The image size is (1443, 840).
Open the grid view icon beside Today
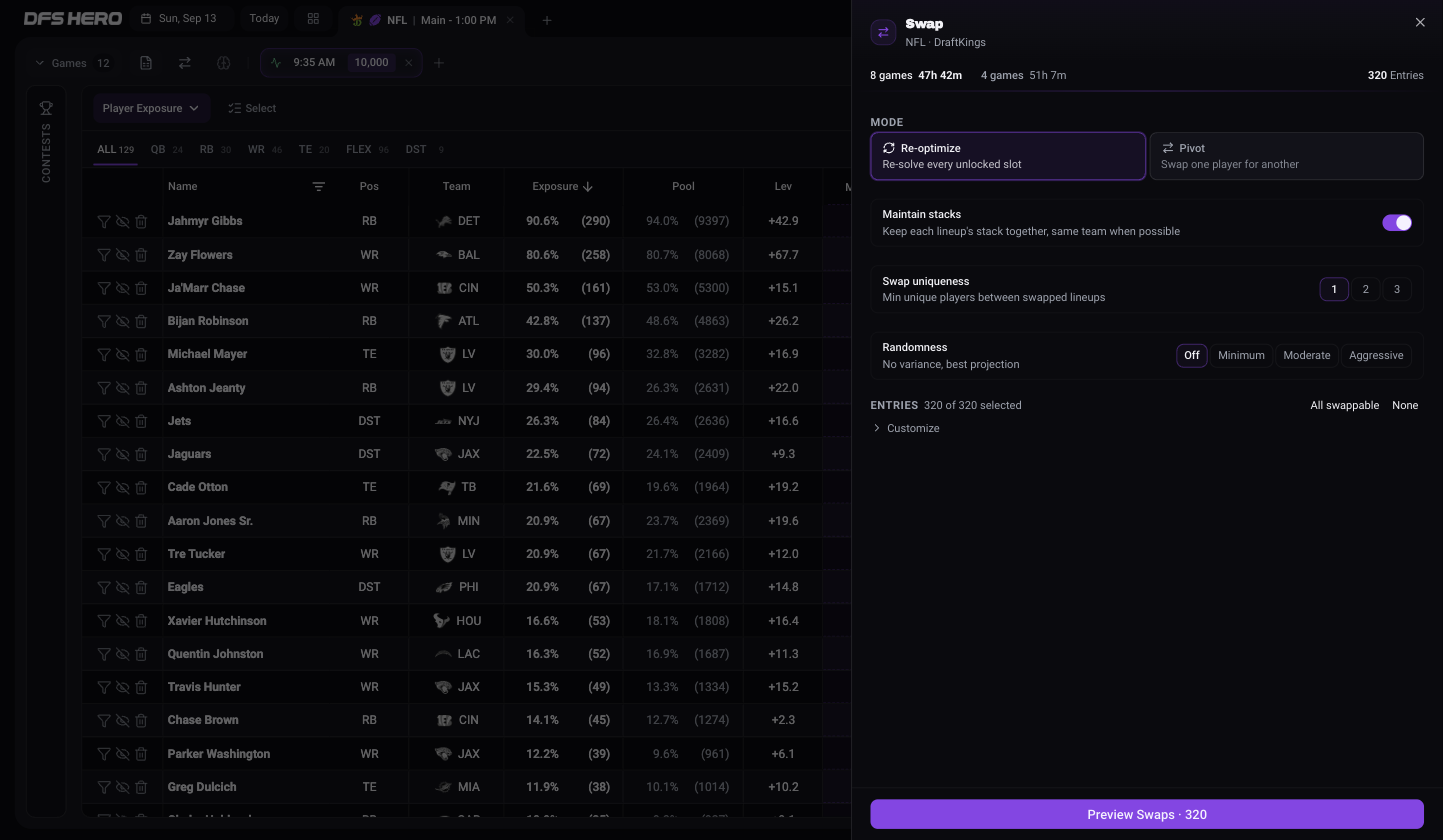(313, 19)
